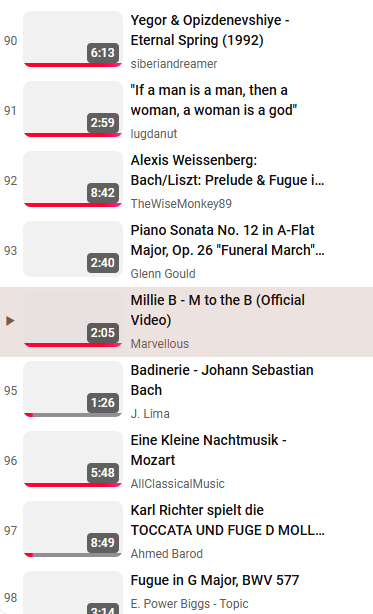Visit Ahmed Barod channel
373x614 pixels.
click(x=167, y=554)
